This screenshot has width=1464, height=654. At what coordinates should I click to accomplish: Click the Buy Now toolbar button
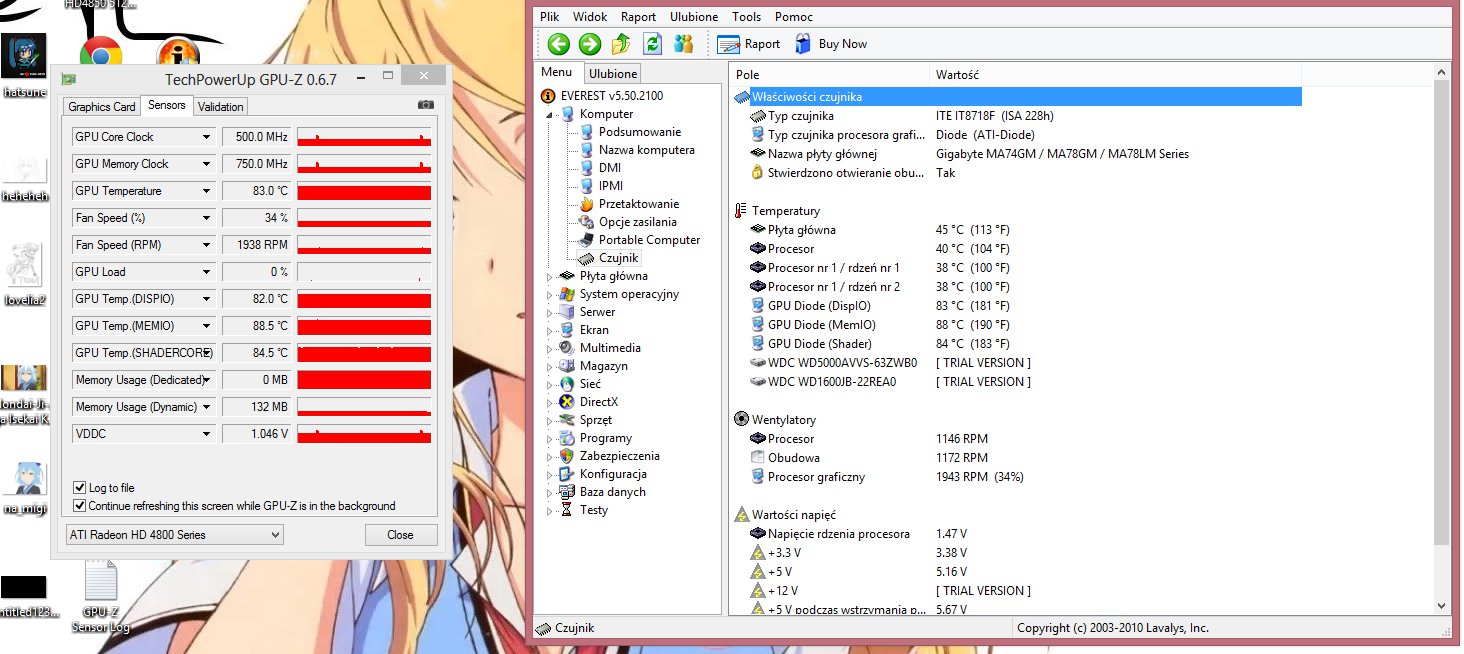(830, 44)
